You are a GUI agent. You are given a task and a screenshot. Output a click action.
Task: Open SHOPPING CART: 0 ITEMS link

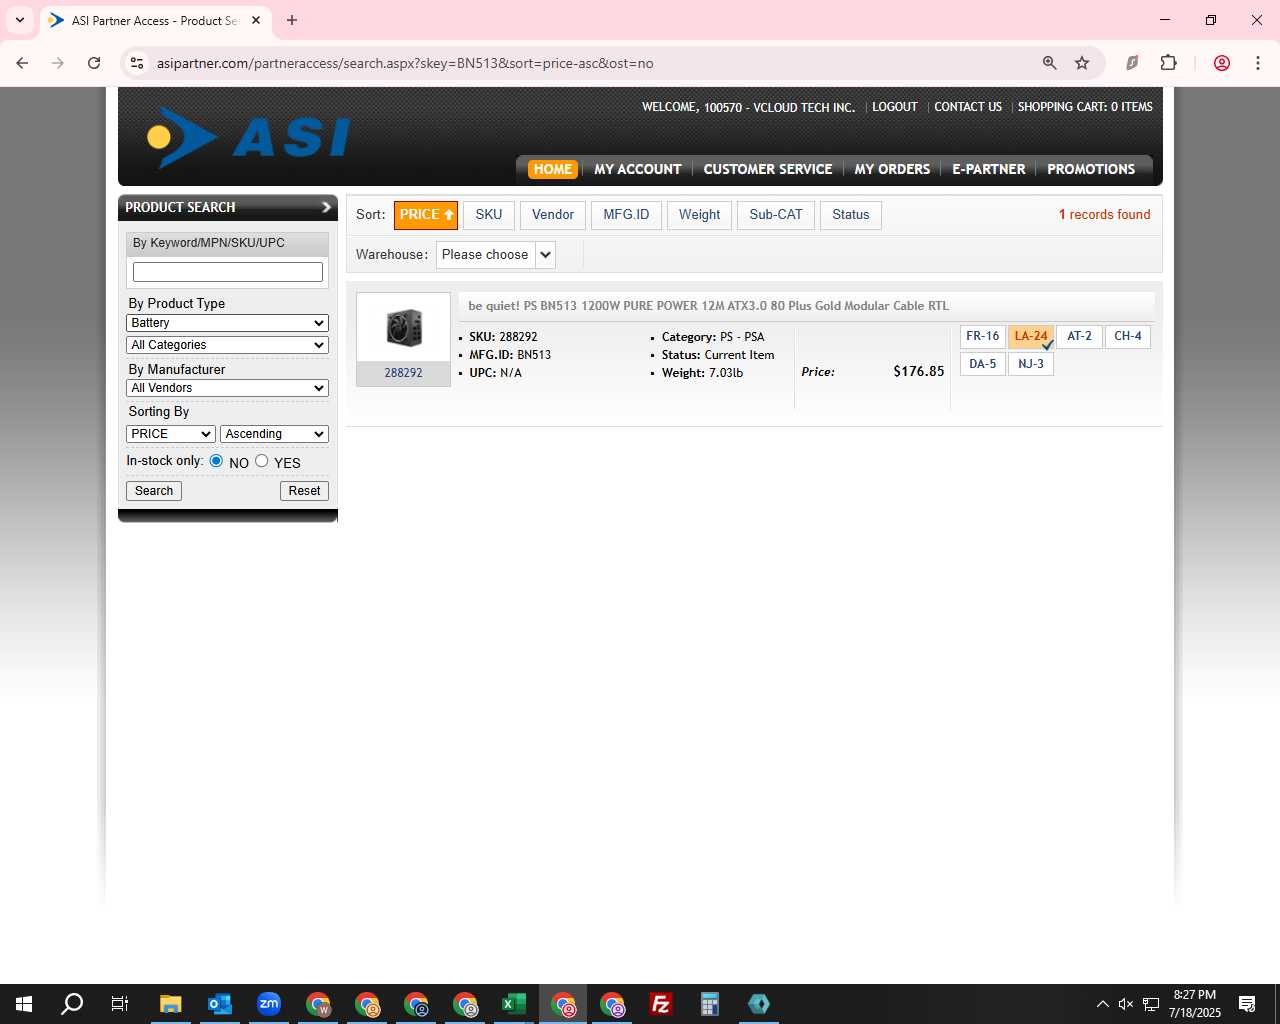1085,107
